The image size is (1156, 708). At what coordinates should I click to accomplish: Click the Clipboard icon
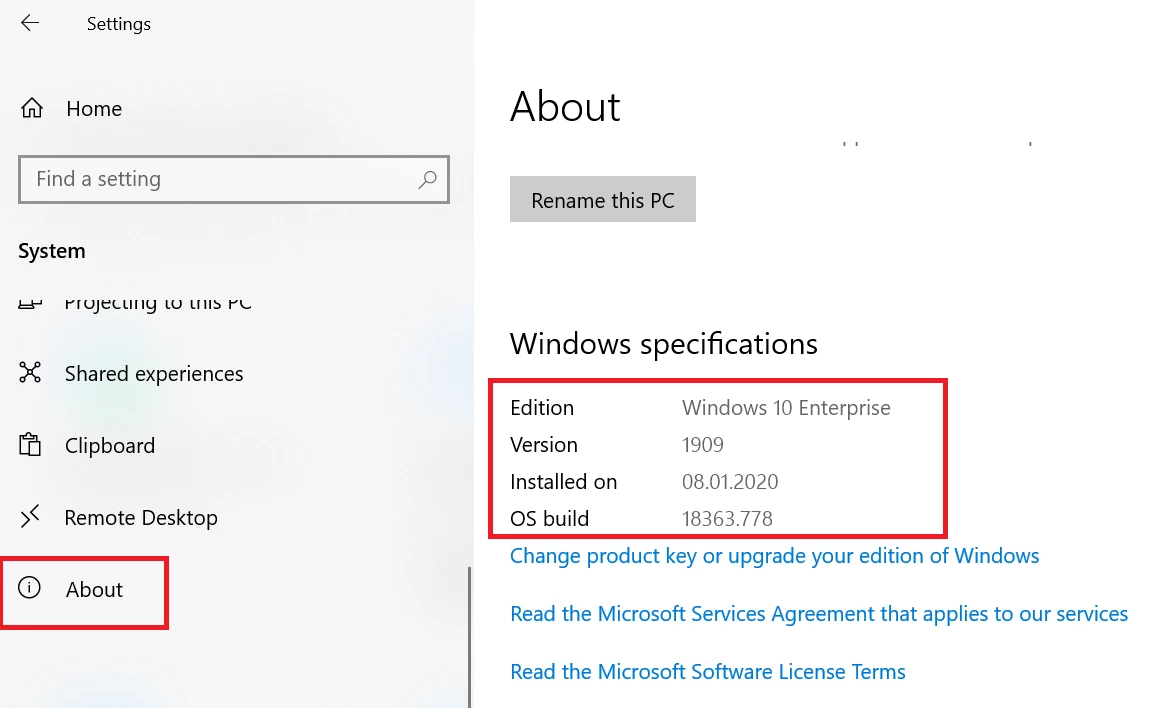click(x=30, y=444)
